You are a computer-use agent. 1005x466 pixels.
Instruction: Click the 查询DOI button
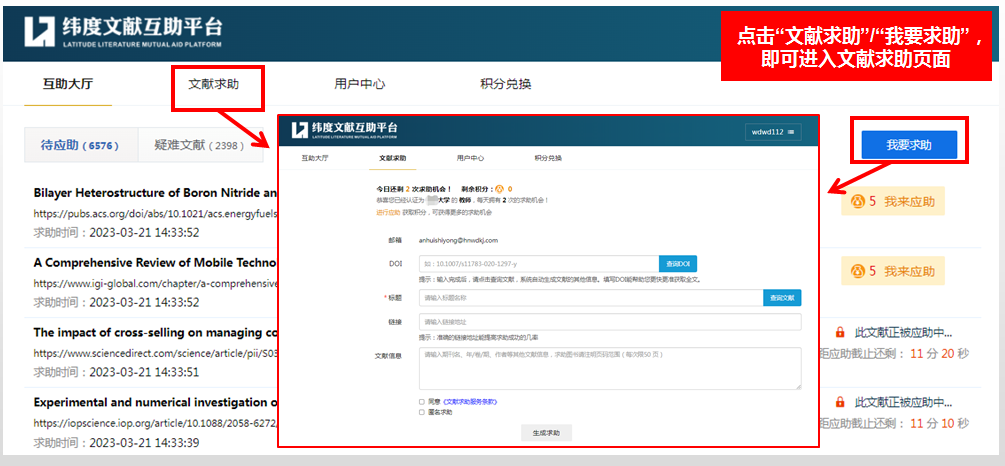point(677,264)
